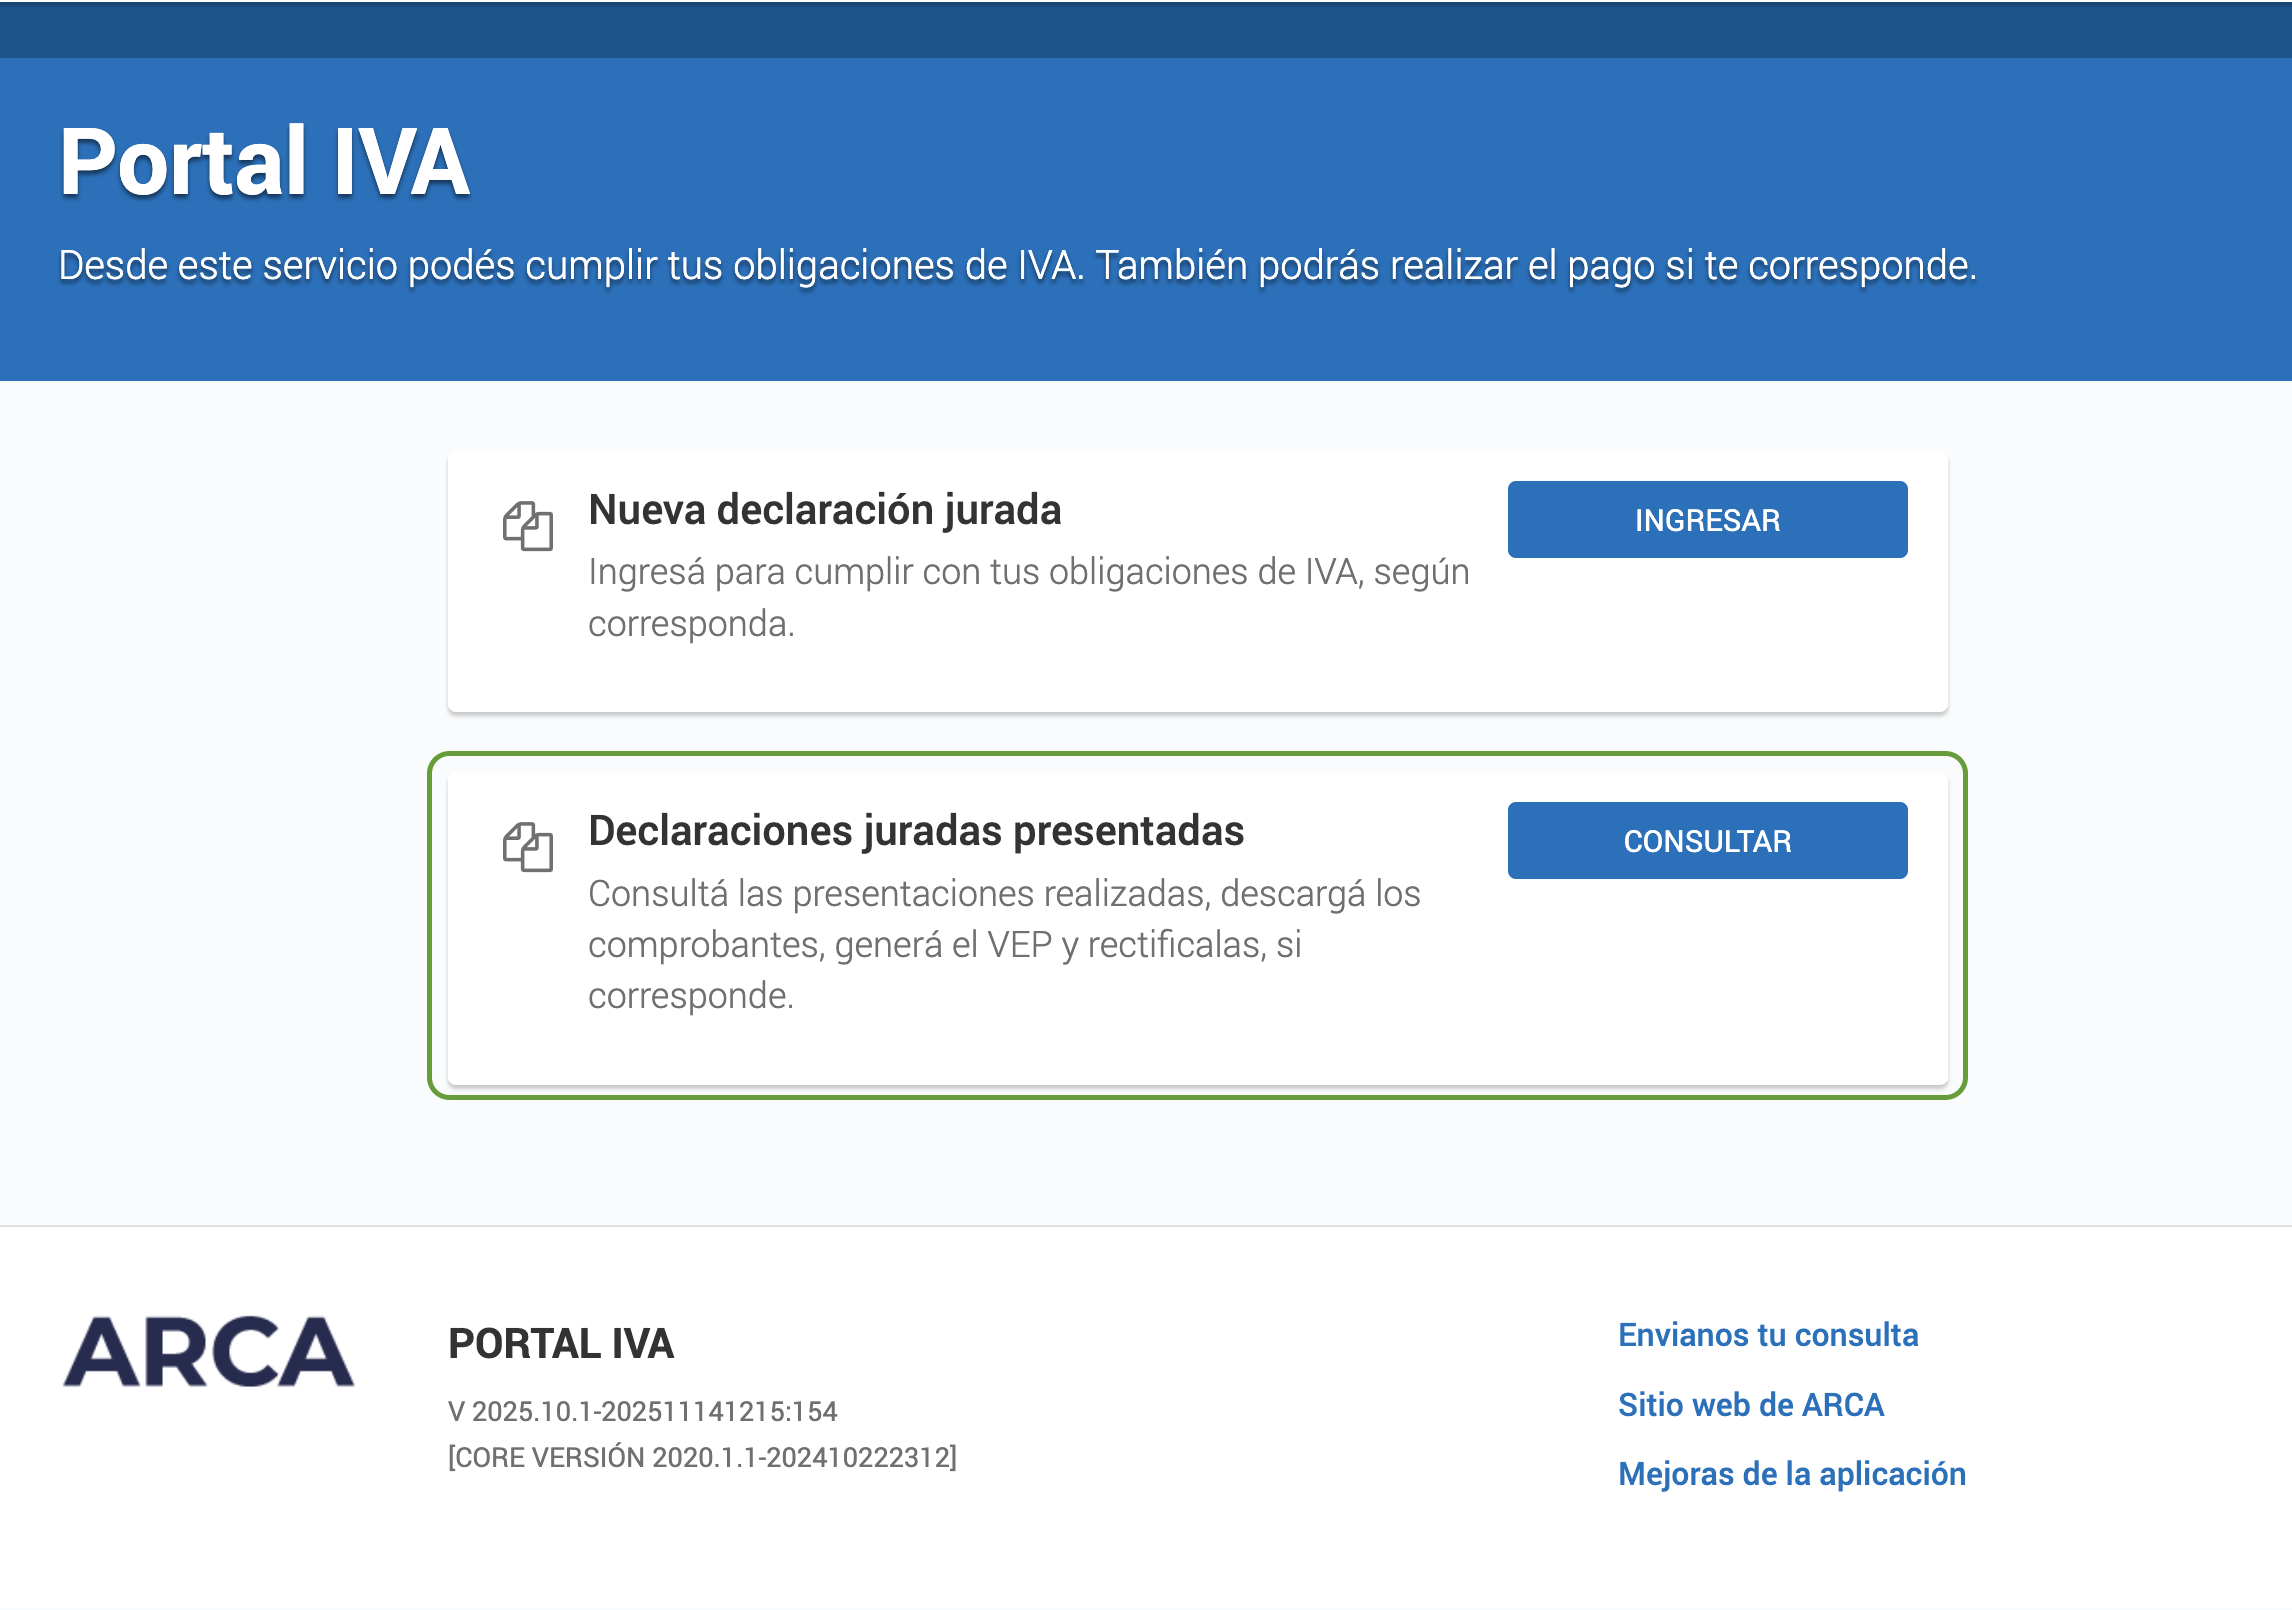Select the Declaraciones juradas presentadas heading
This screenshot has height=1610, width=2292.
(x=916, y=831)
